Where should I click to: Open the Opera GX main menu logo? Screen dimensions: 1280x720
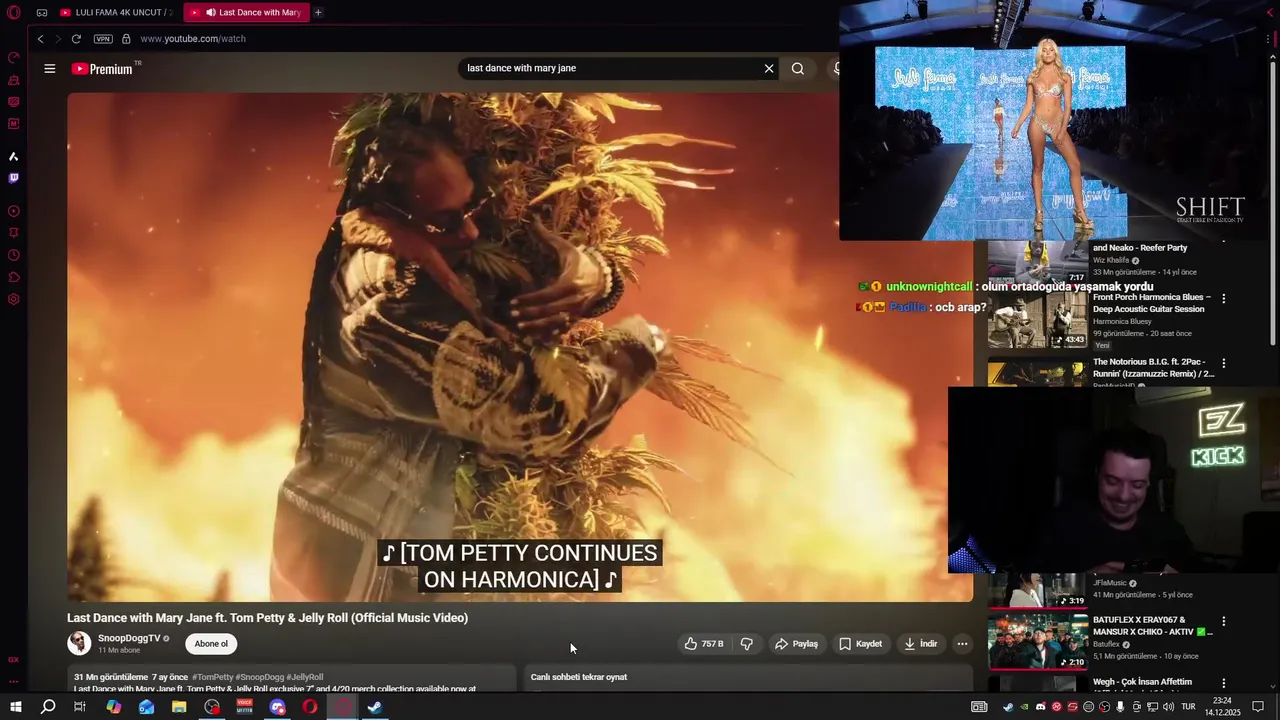(x=14, y=13)
